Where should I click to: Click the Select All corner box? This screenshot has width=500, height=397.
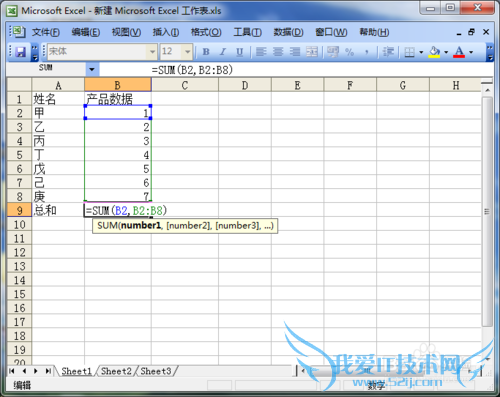coord(19,85)
